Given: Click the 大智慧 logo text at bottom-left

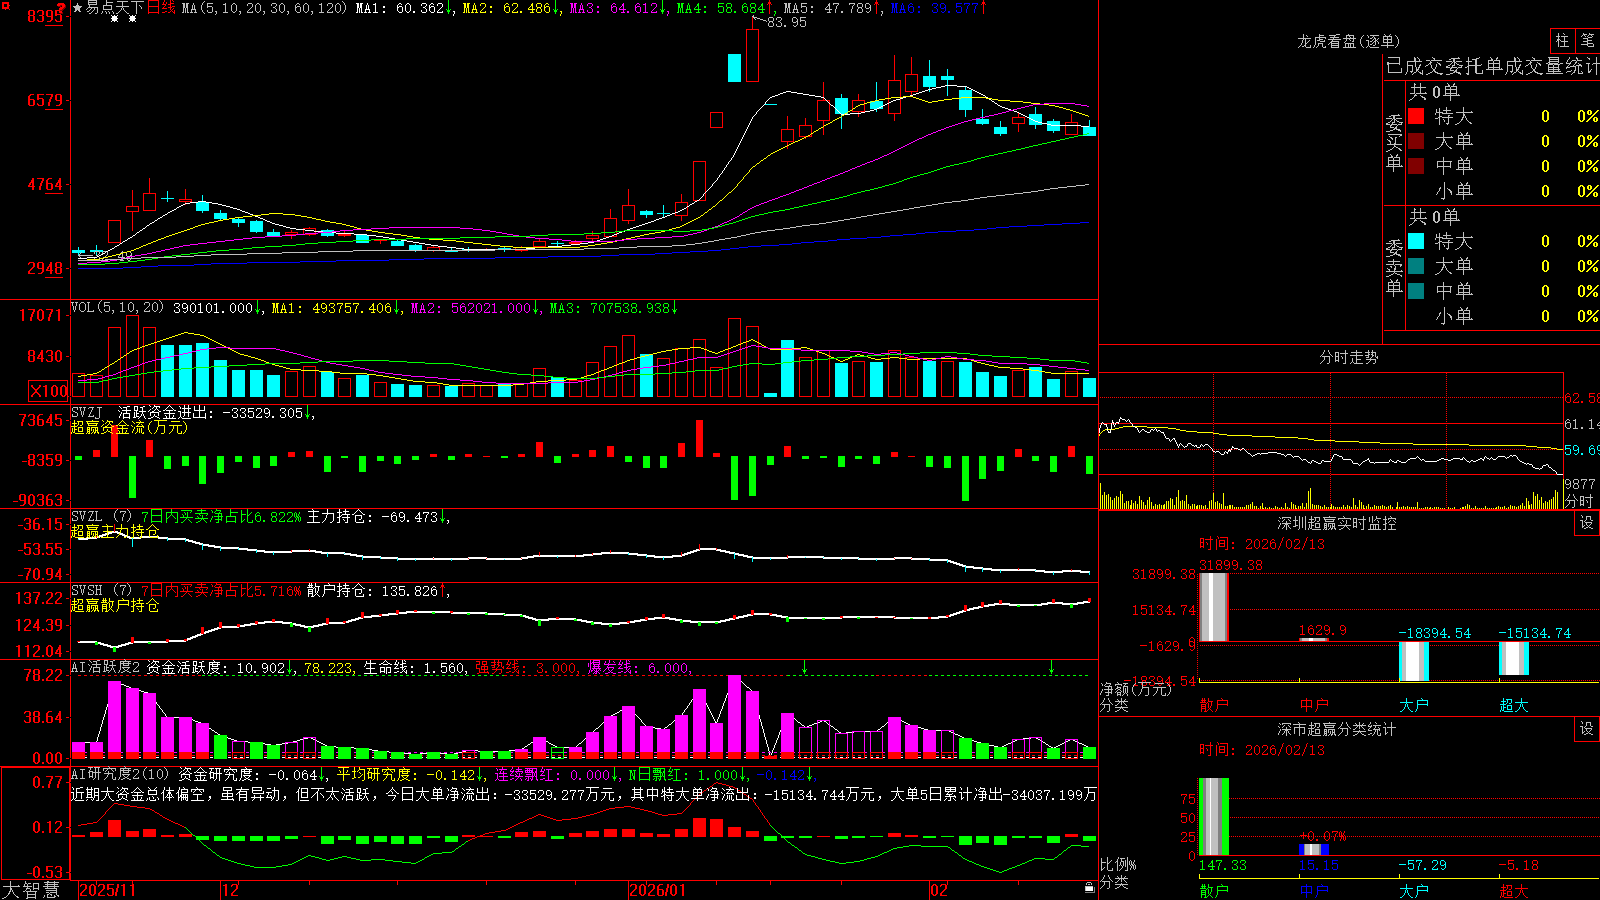Looking at the screenshot, I should tap(31, 889).
